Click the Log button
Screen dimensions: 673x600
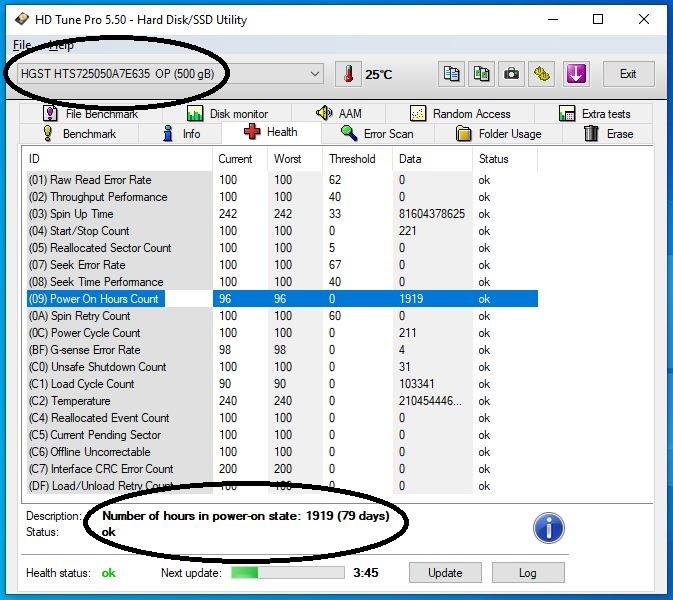point(527,573)
